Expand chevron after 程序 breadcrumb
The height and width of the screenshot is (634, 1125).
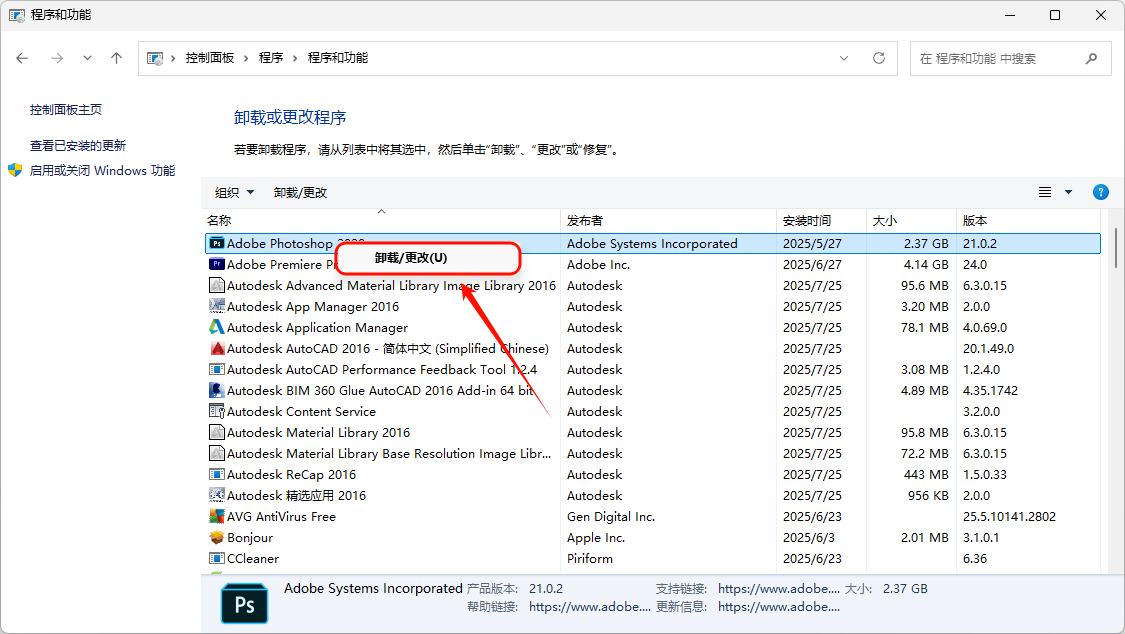(x=295, y=58)
